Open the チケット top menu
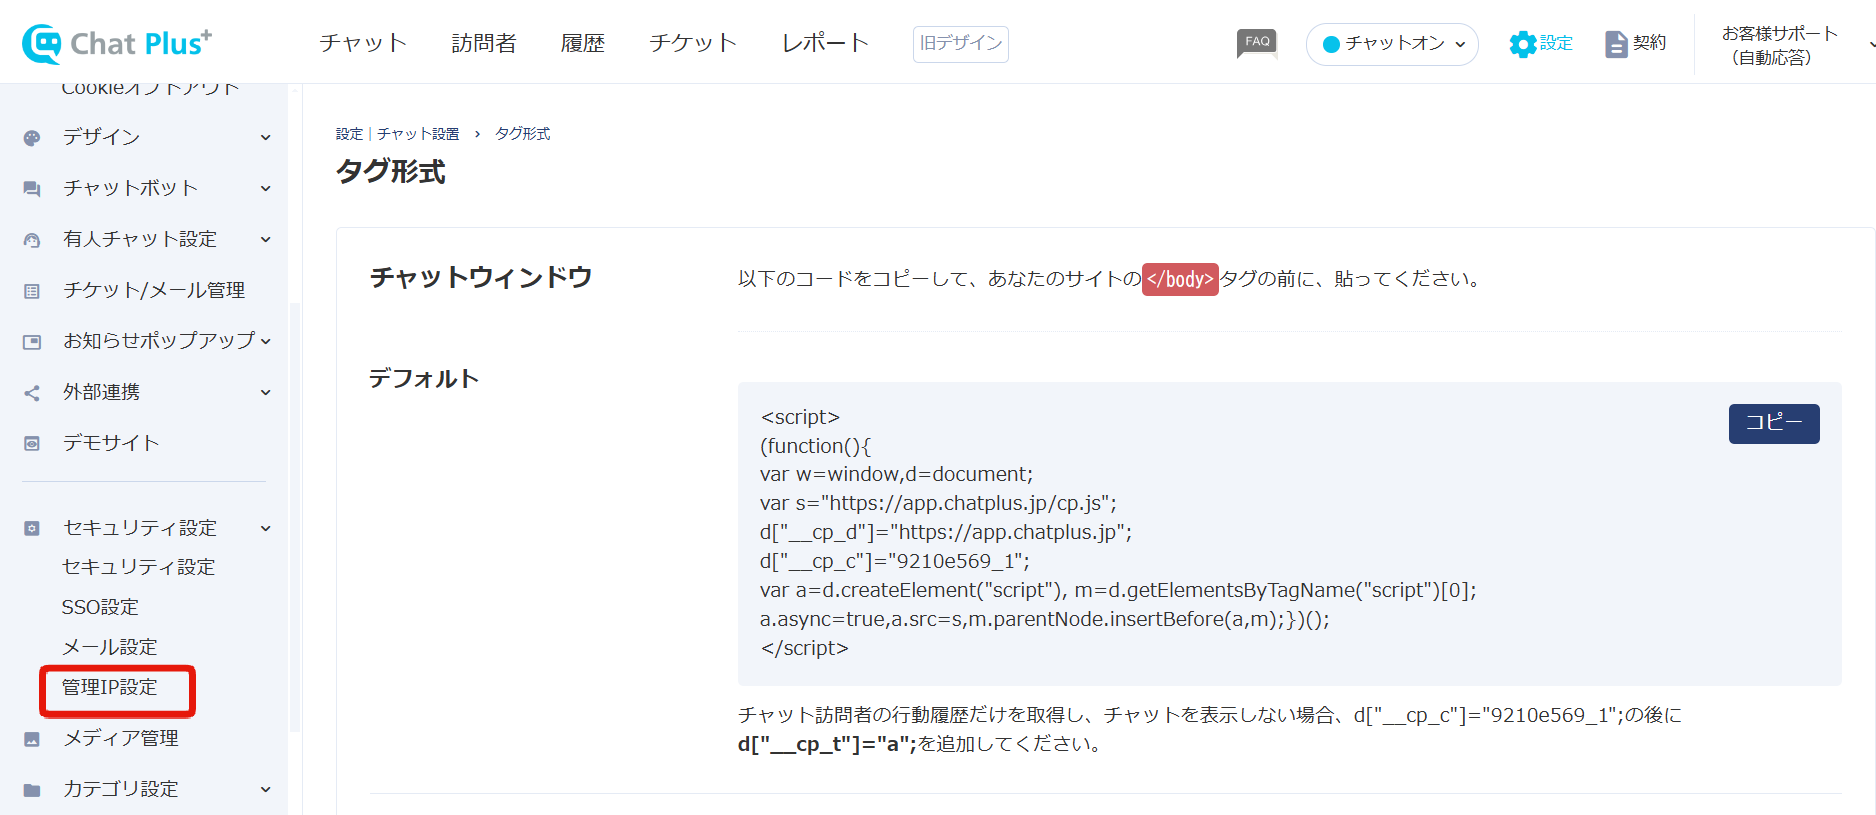 coord(693,43)
